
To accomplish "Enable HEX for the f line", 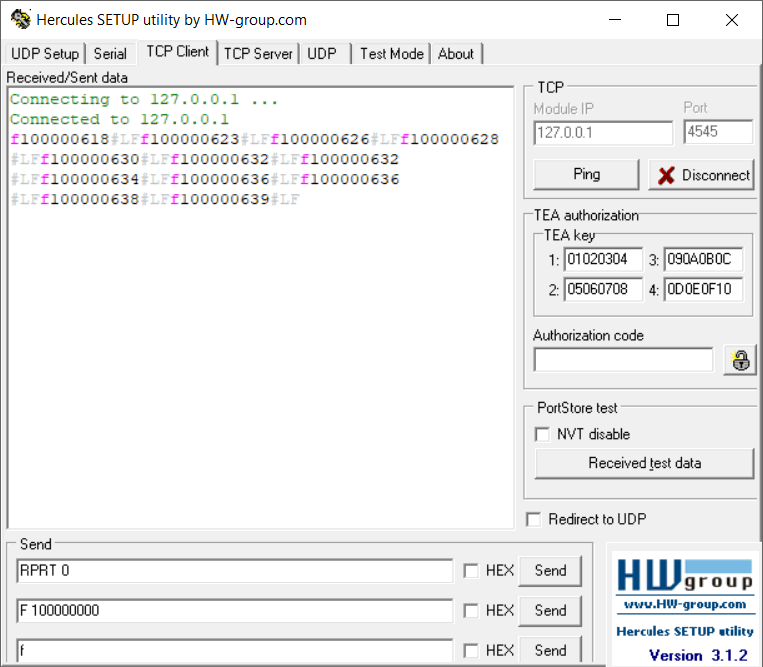I will (x=471, y=650).
